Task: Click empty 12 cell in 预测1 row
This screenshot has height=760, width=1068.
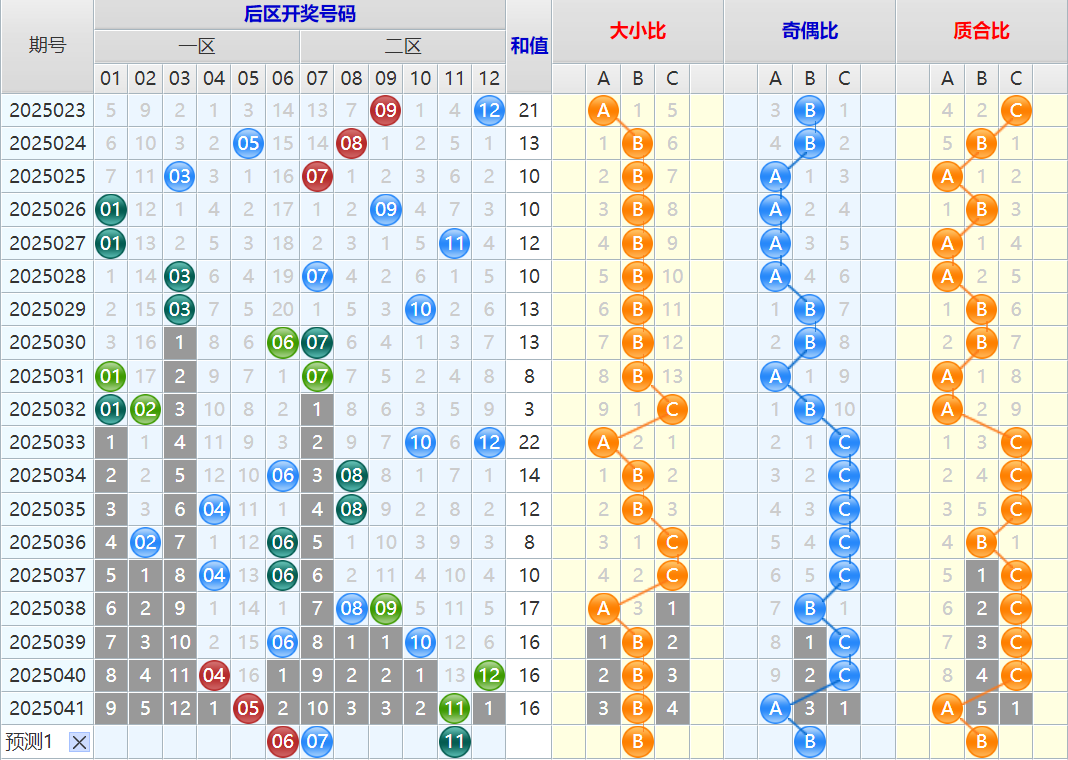Action: click(x=489, y=742)
